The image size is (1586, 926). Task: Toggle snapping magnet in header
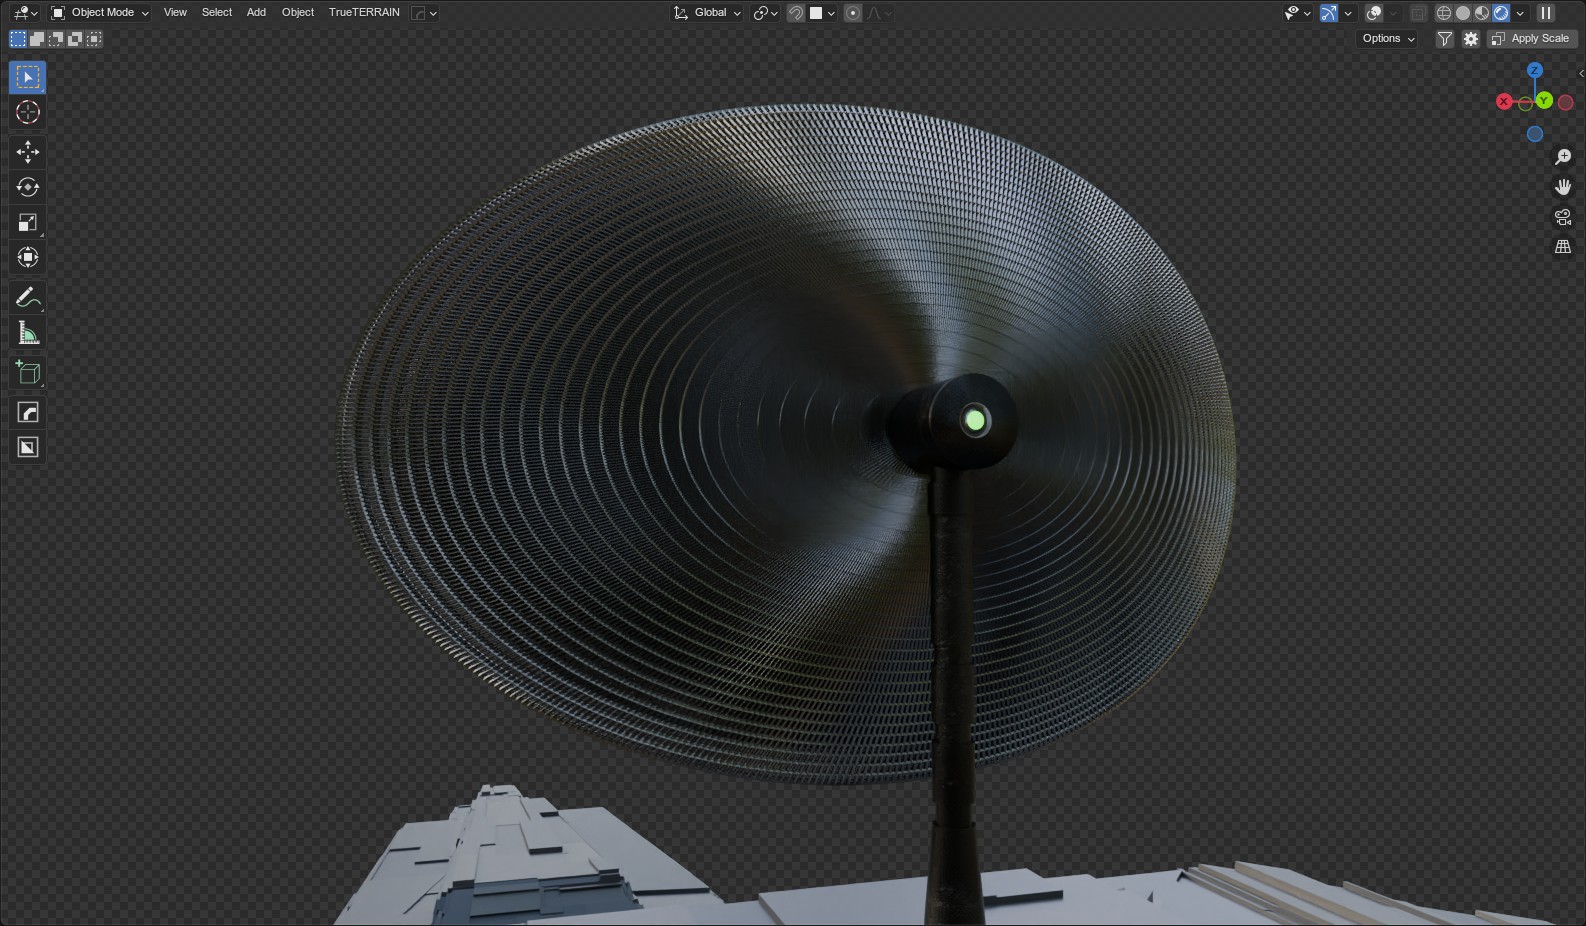[x=796, y=13]
